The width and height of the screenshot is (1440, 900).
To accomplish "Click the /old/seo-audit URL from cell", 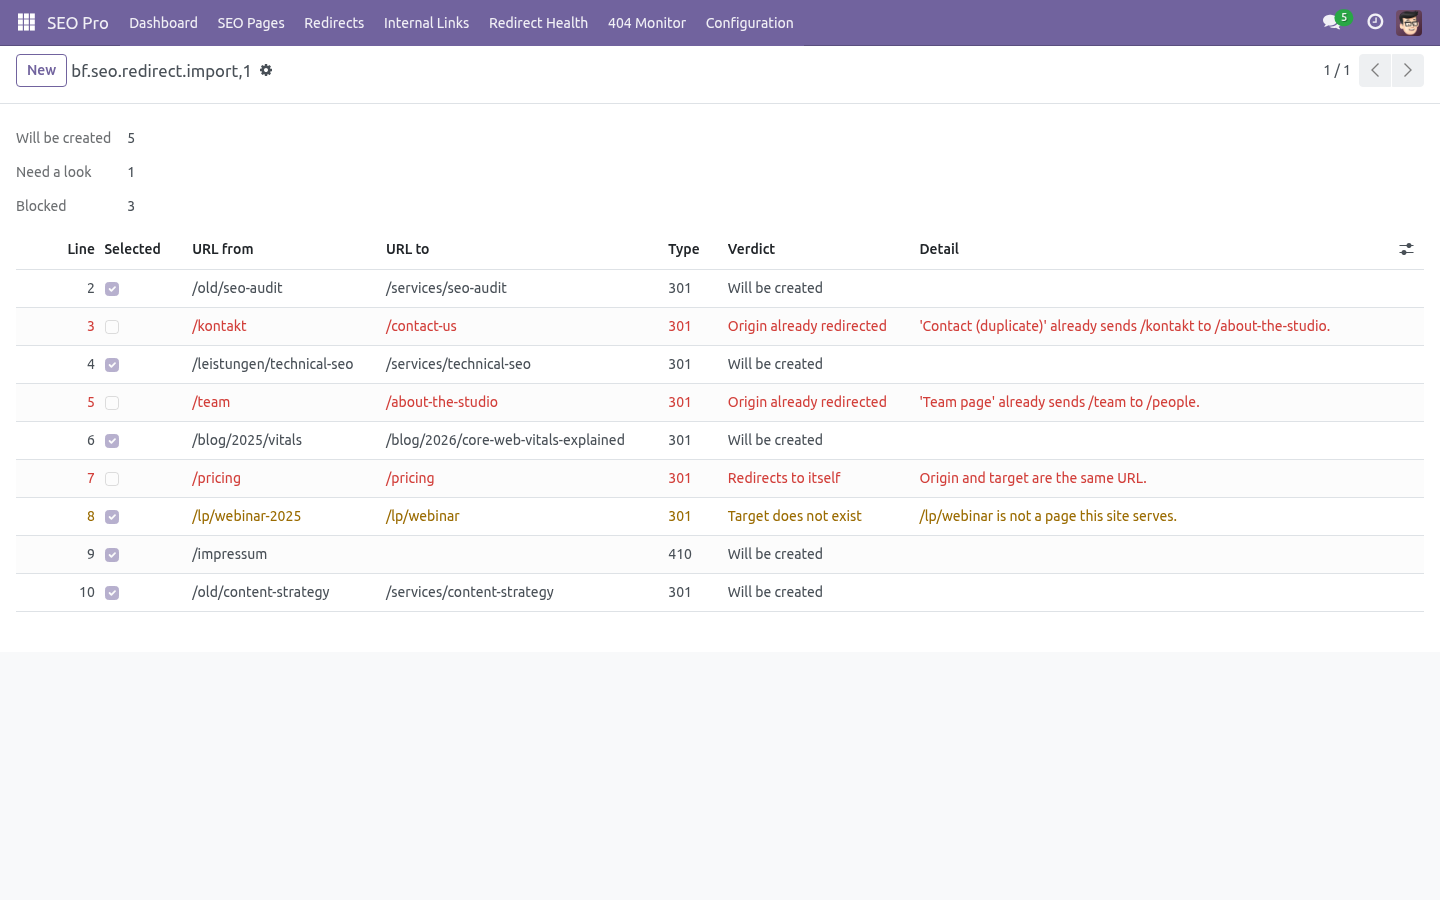I will pos(237,288).
